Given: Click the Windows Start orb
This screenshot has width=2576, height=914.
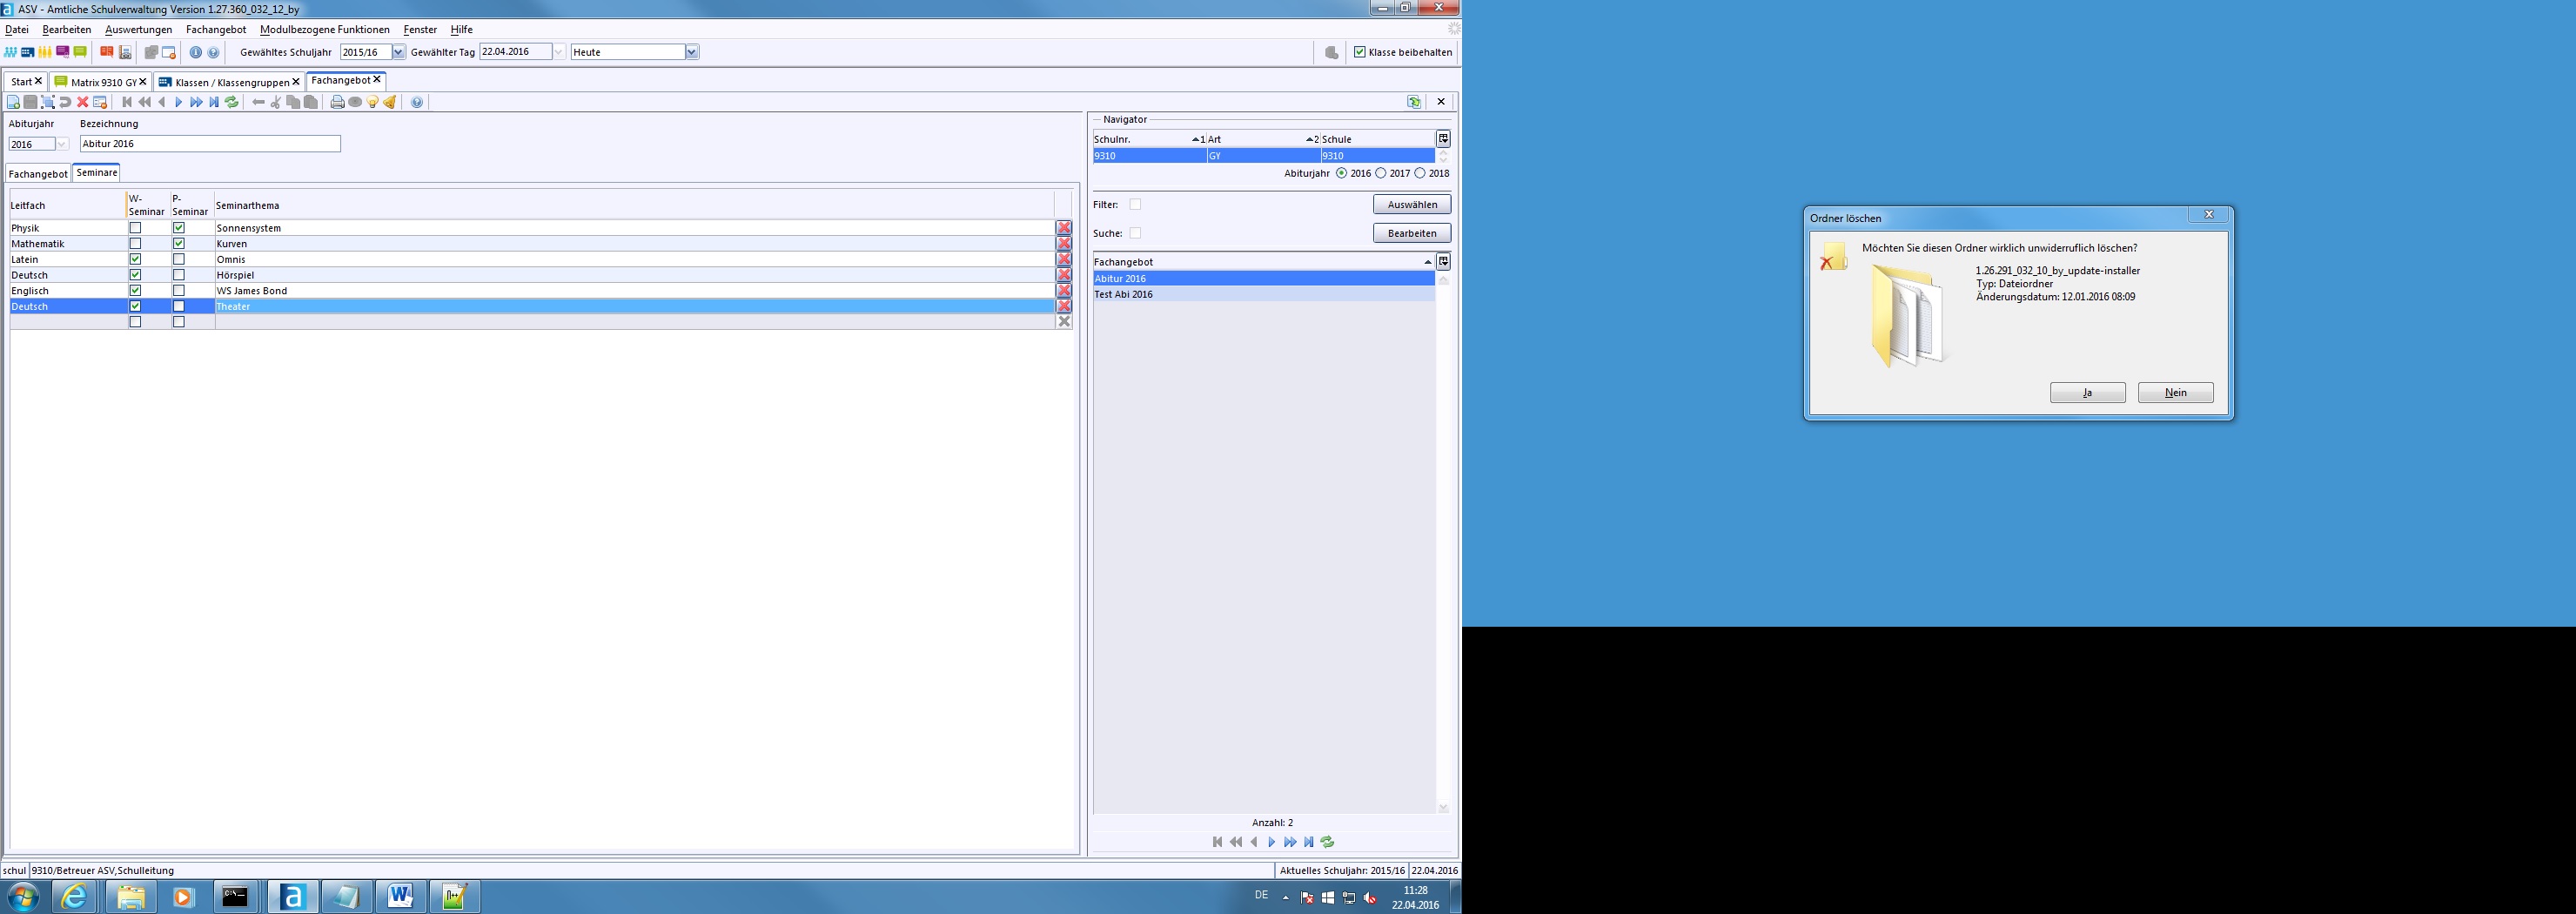Looking at the screenshot, I should pos(22,896).
